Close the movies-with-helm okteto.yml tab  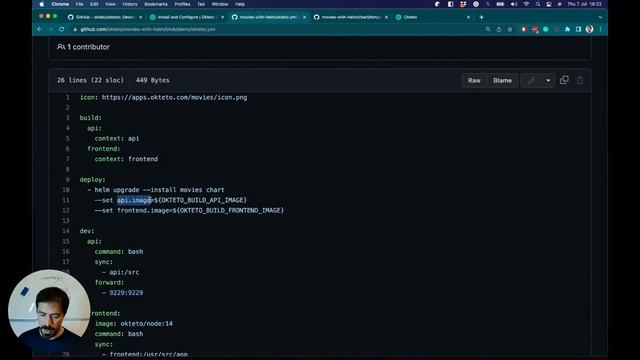coord(304,17)
